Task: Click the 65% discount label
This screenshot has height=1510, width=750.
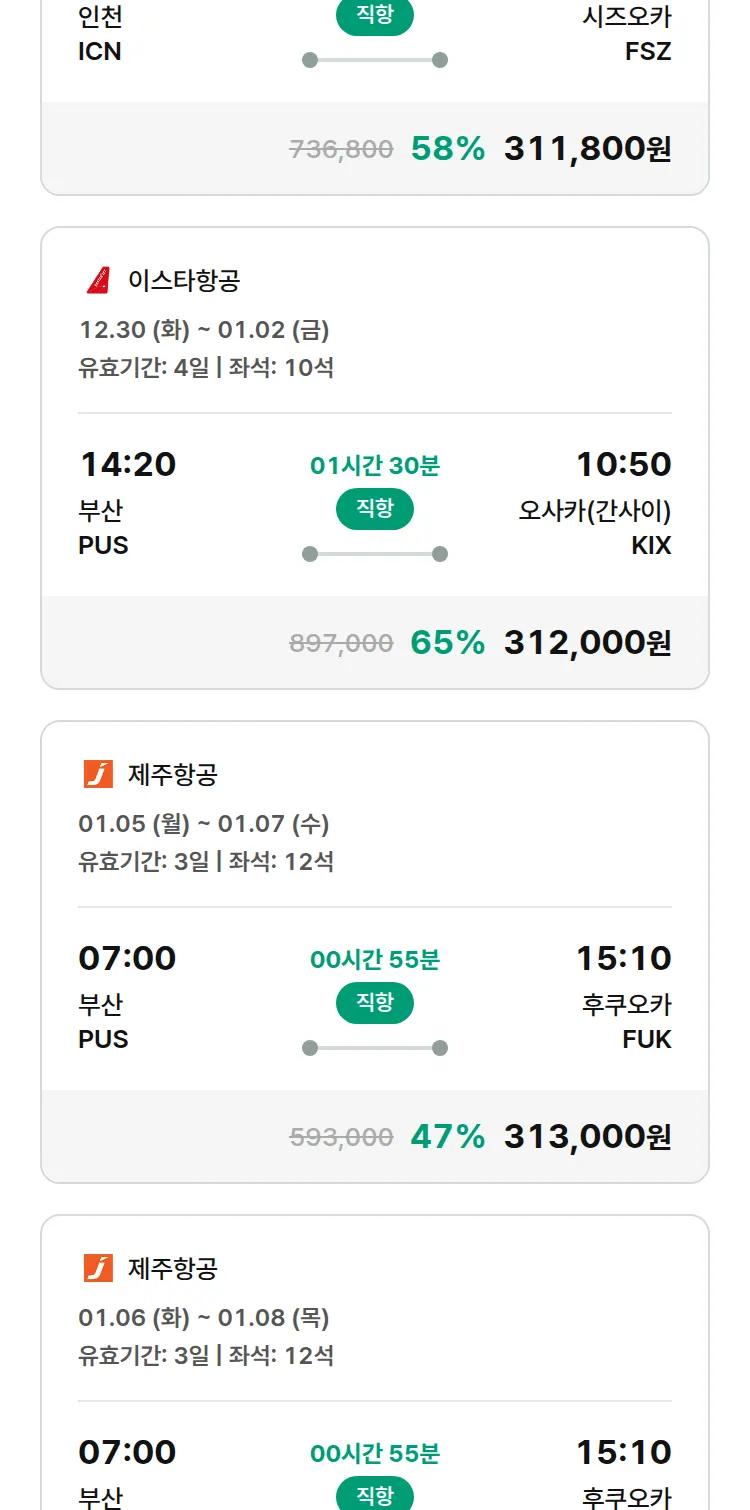Action: coord(447,643)
